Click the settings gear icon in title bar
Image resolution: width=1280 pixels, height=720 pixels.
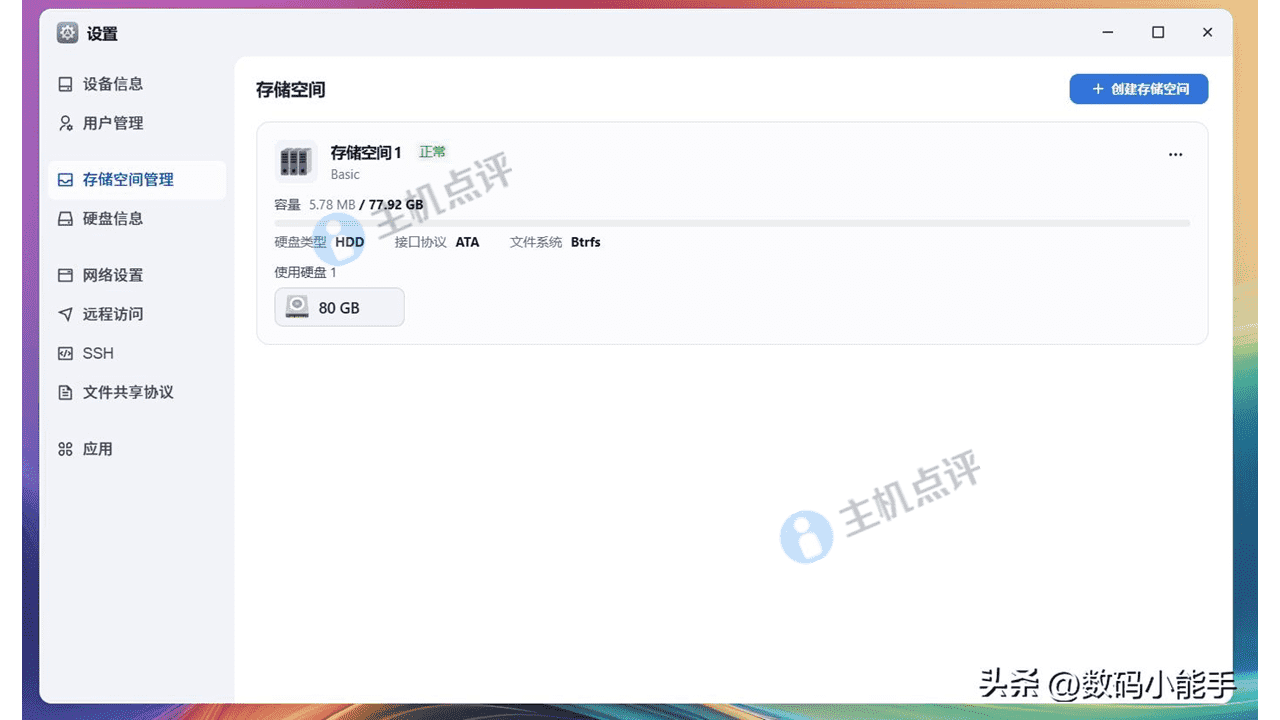[67, 33]
